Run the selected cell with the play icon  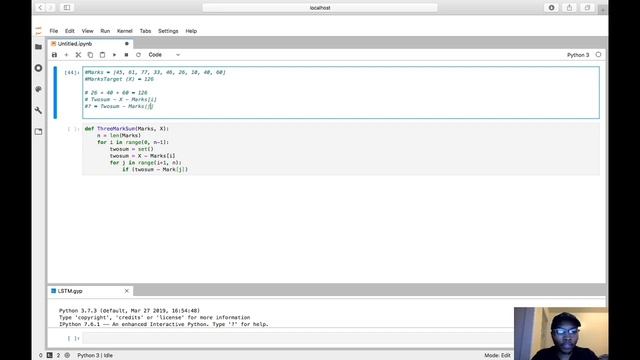tap(114, 55)
